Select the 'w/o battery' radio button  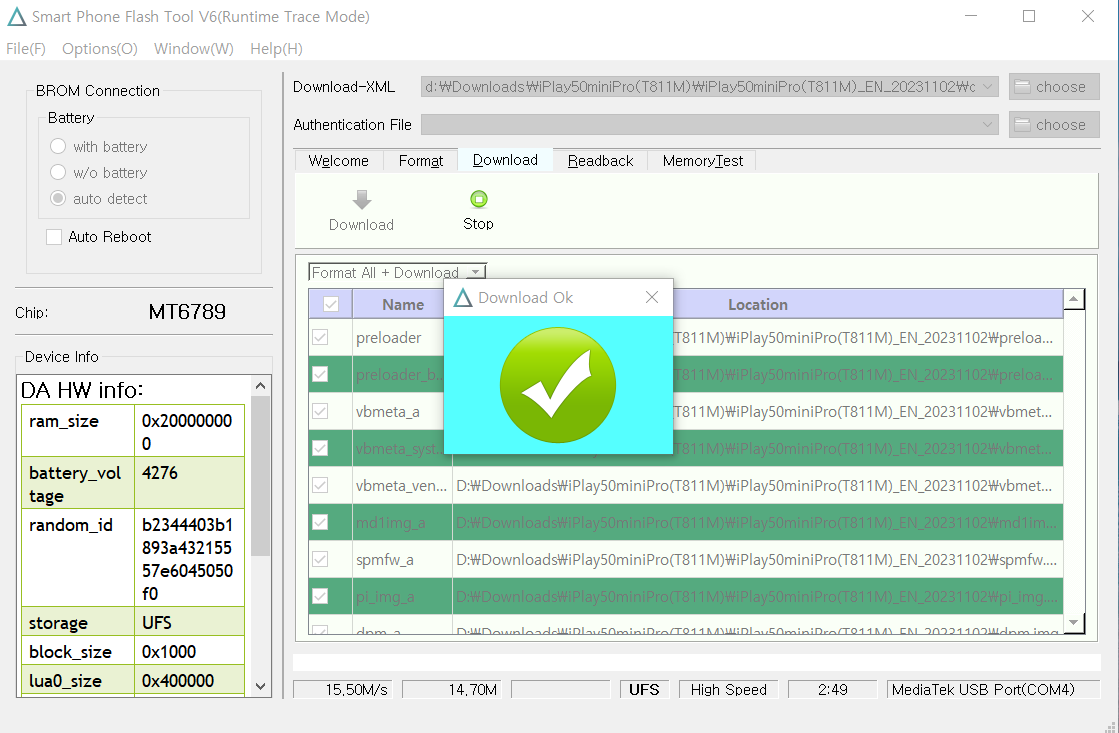(58, 173)
